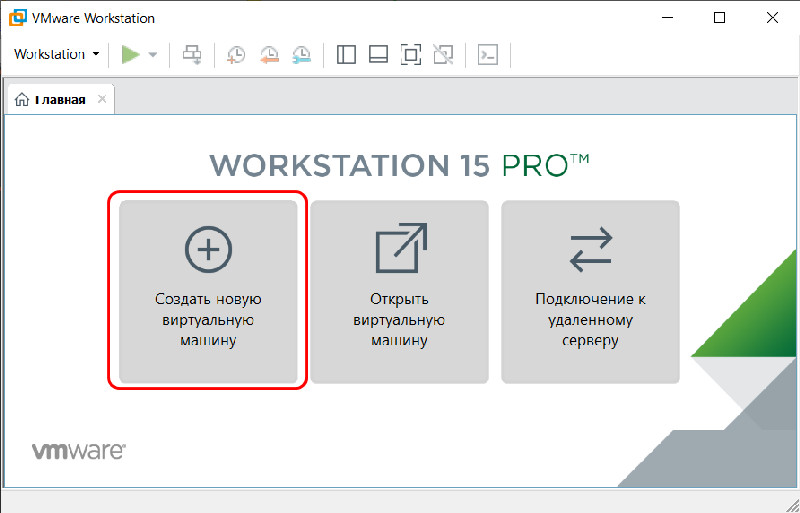800x513 pixels.
Task: Take a snapshot of the virtual machine
Action: (236, 55)
